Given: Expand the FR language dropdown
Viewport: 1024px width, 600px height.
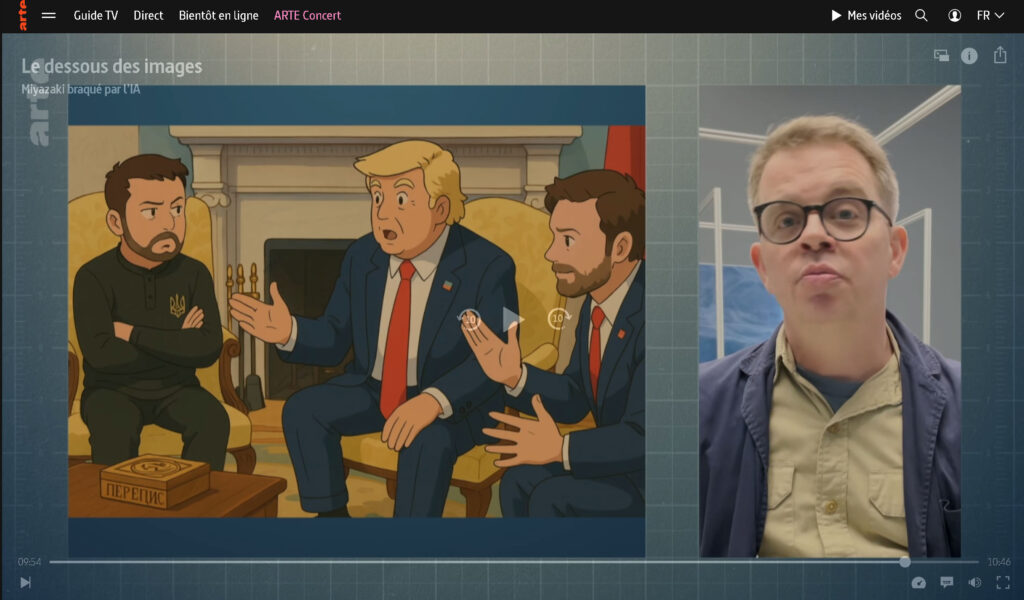Looking at the screenshot, I should pyautogui.click(x=990, y=16).
